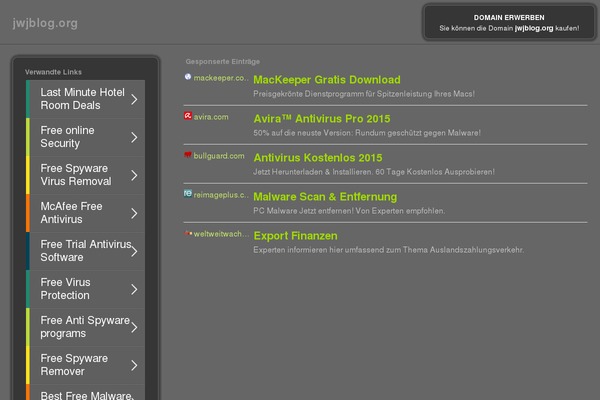Click 'Preisgekrönte Dienstprogramm' description text
Screen dimensions: 600x400
(x=364, y=94)
